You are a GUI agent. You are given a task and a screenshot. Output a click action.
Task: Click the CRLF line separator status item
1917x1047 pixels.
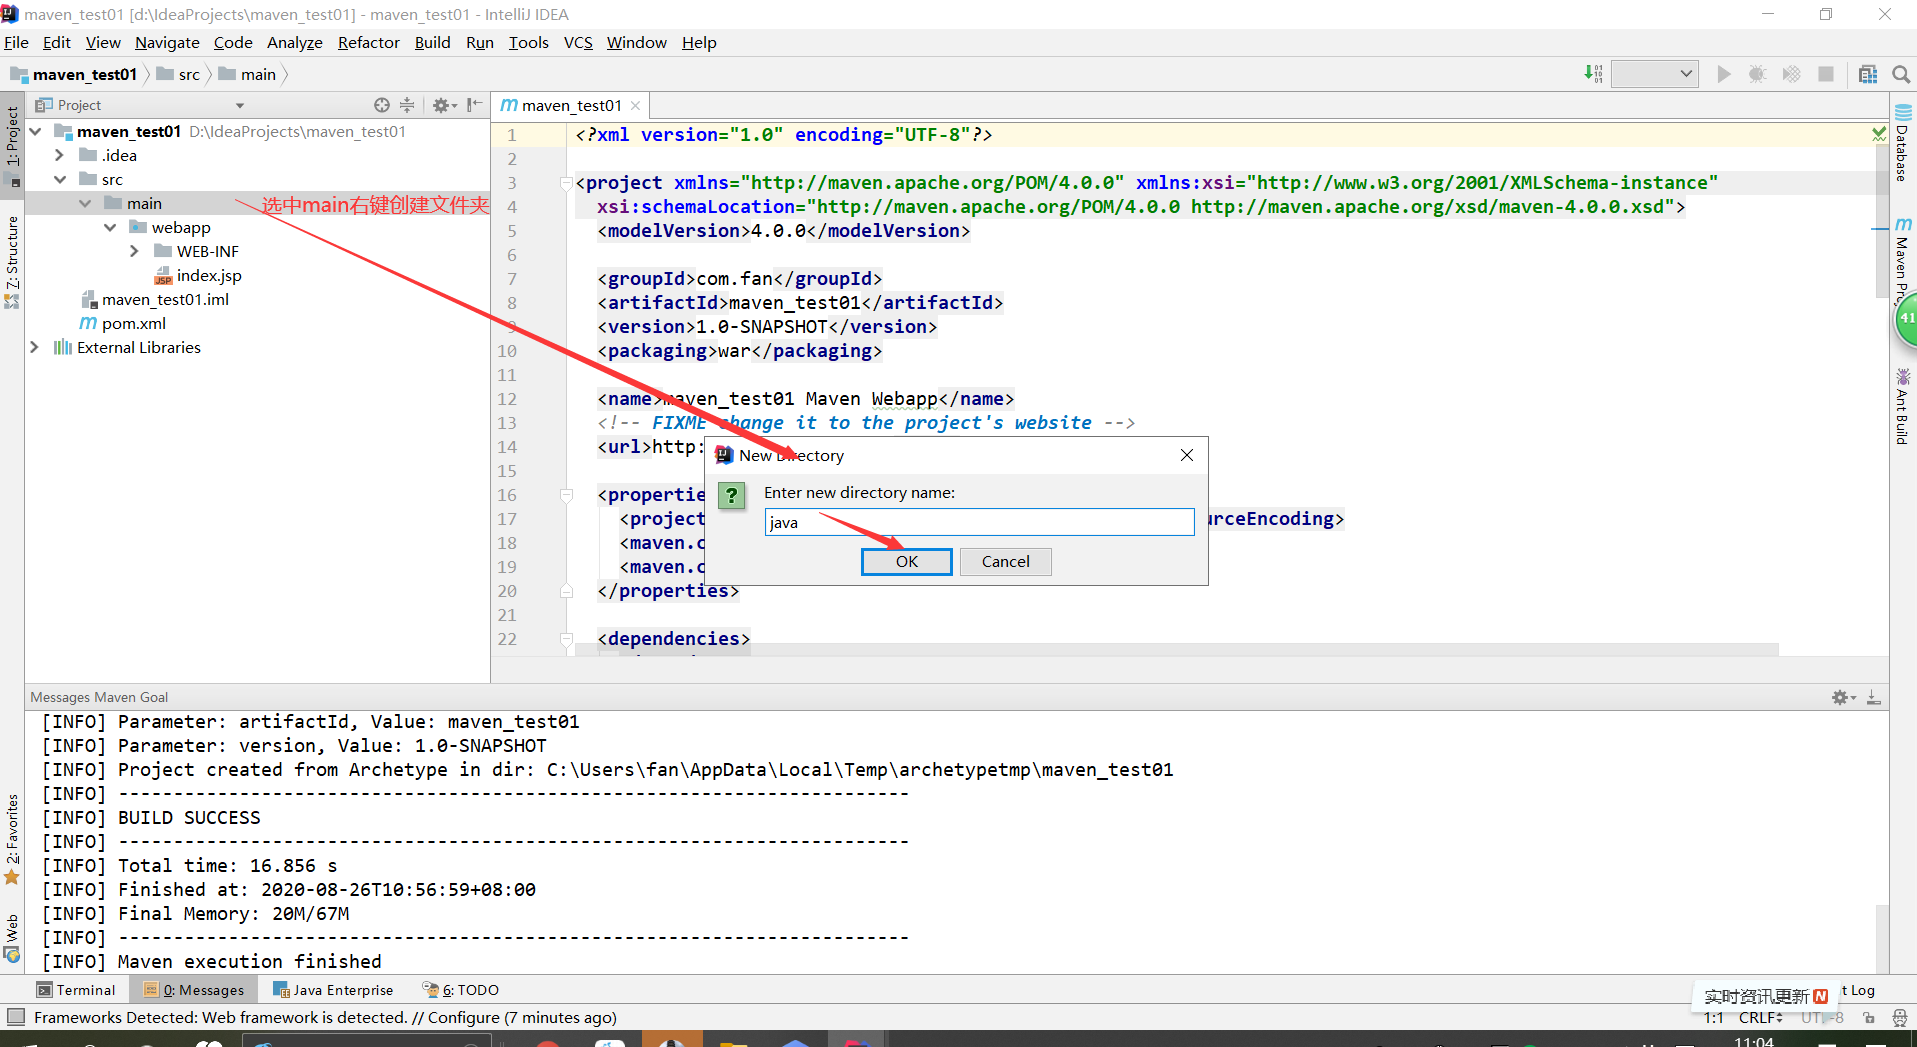click(x=1760, y=1018)
